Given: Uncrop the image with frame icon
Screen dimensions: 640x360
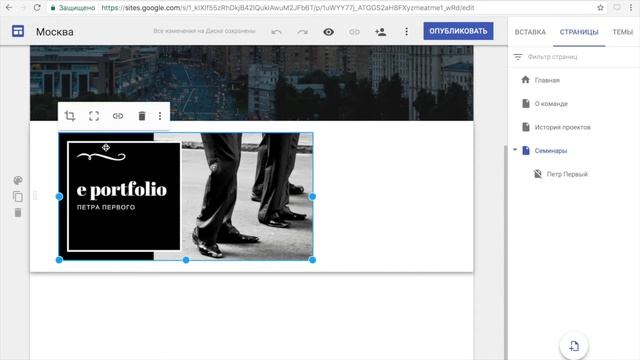Looking at the screenshot, I should 94,116.
